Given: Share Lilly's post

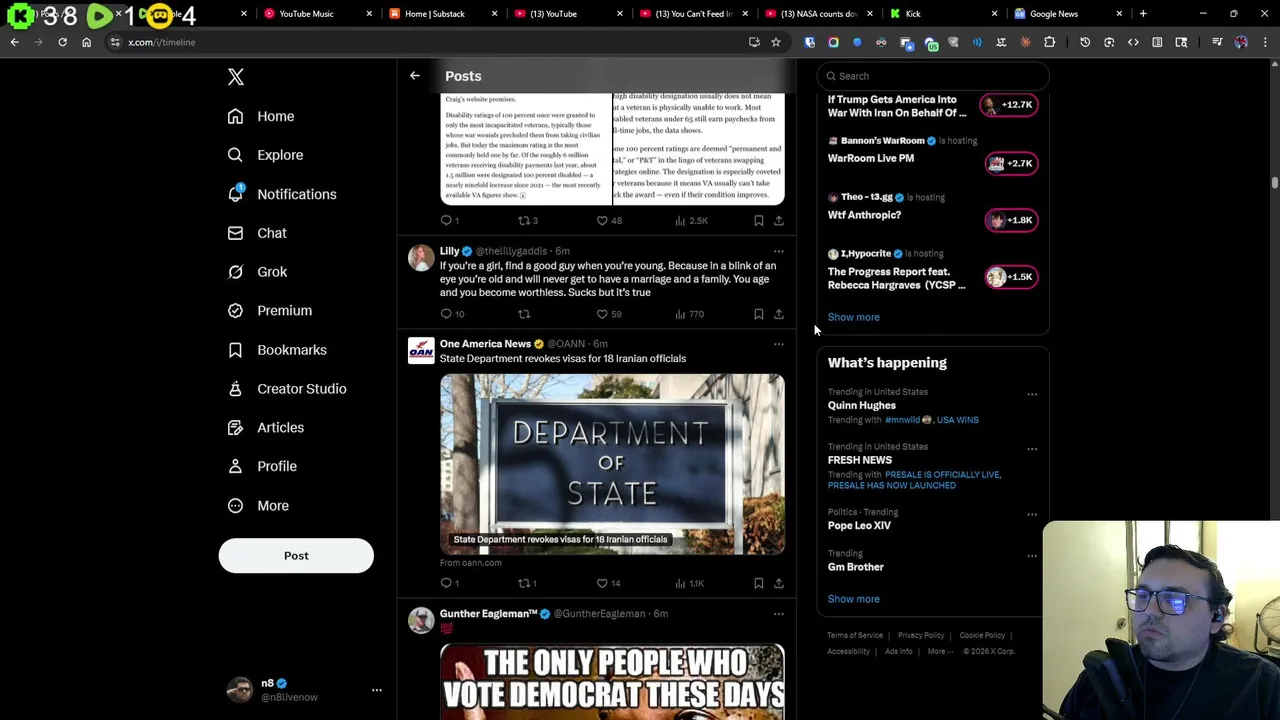Looking at the screenshot, I should tap(778, 314).
